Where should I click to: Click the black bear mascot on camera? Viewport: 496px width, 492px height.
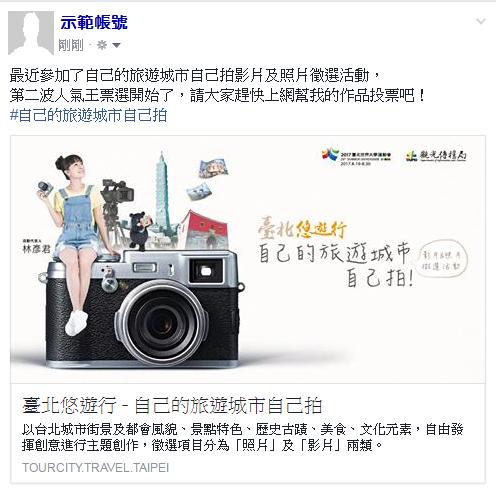point(141,229)
